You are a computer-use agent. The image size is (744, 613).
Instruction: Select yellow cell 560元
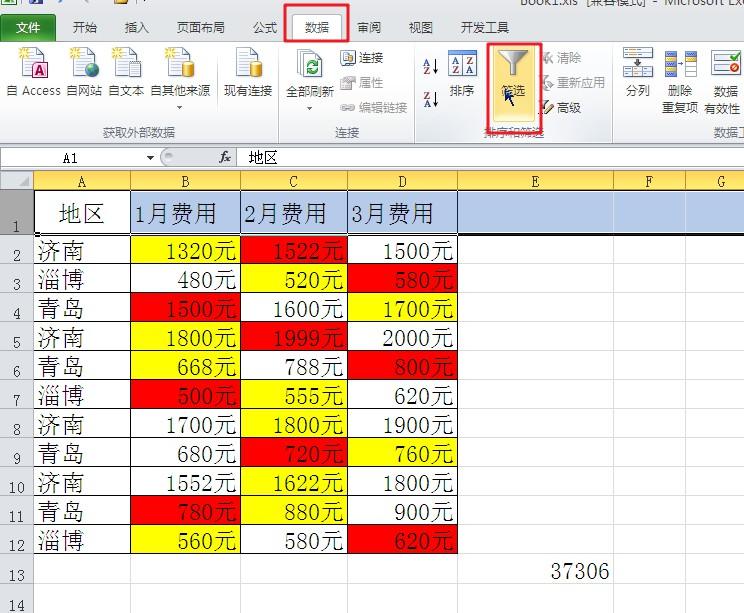pos(186,539)
